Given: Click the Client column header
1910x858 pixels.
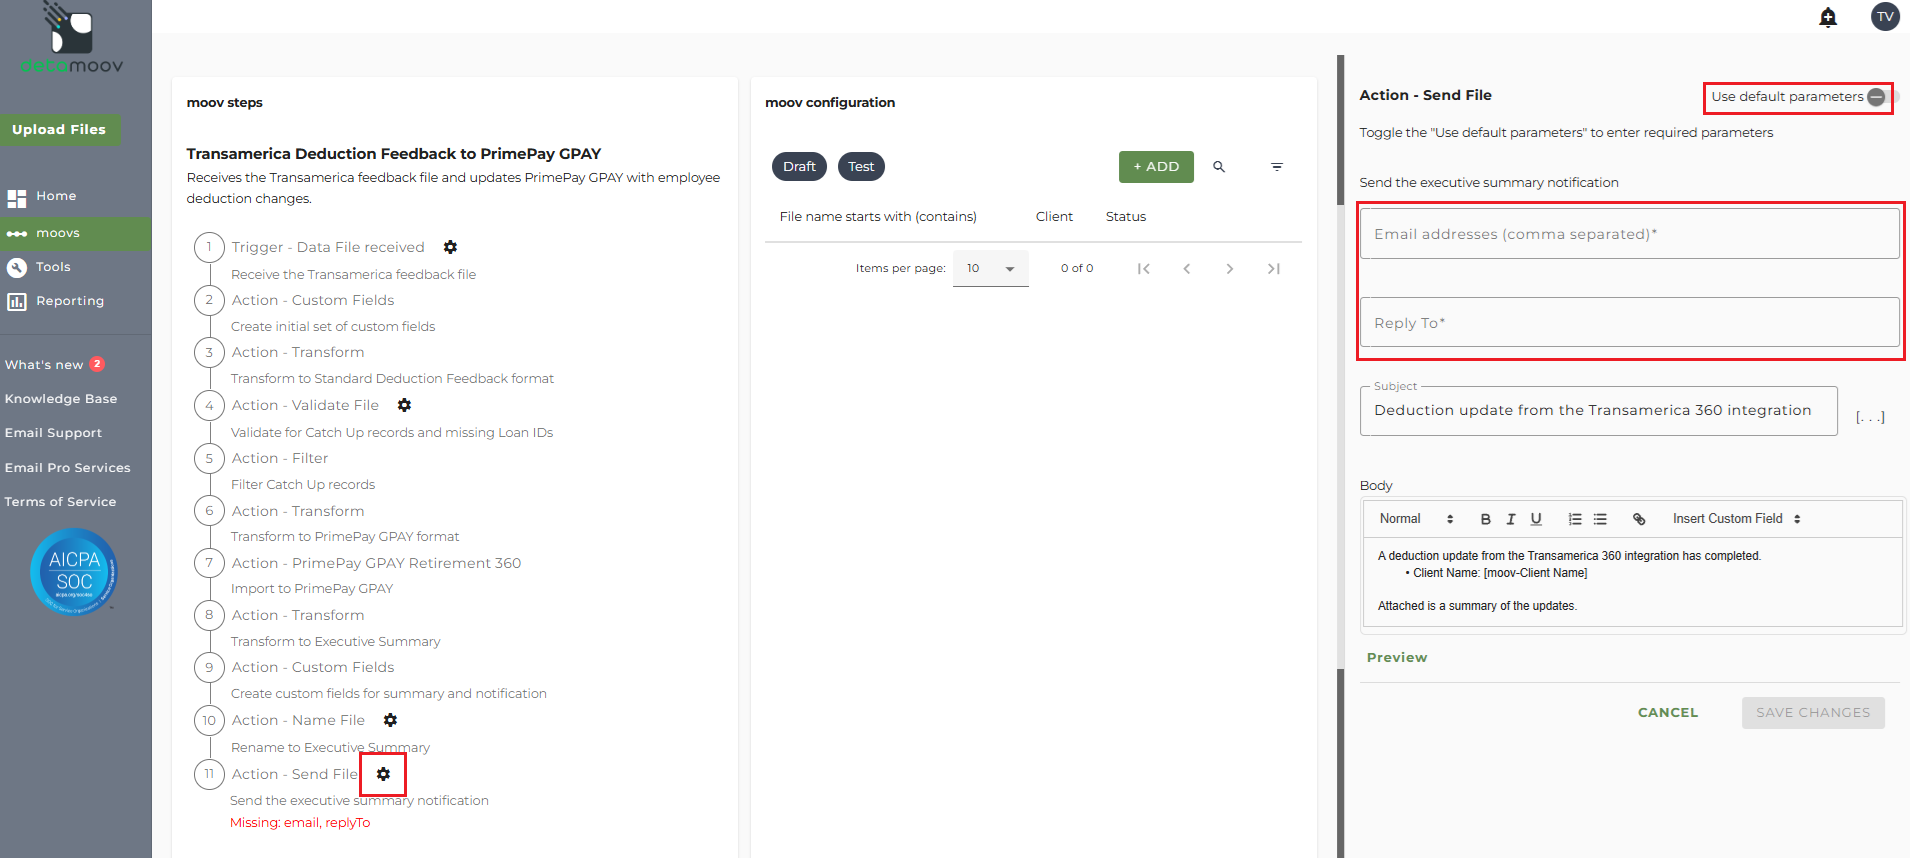Looking at the screenshot, I should click(1054, 217).
